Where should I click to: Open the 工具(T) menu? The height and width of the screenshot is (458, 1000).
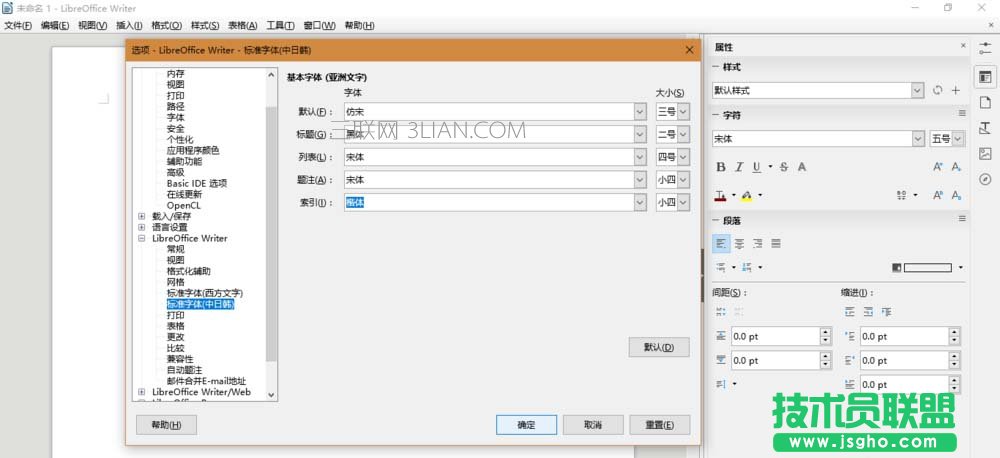click(x=280, y=26)
